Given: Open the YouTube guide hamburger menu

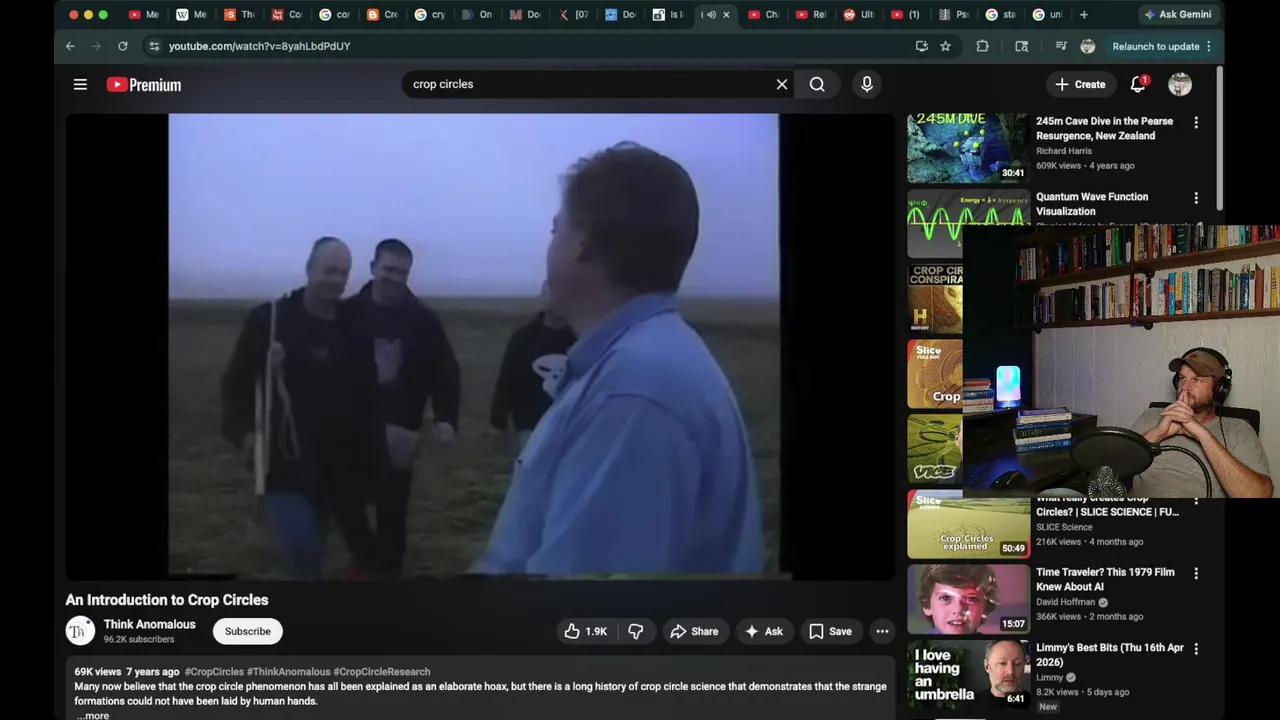Looking at the screenshot, I should (80, 84).
